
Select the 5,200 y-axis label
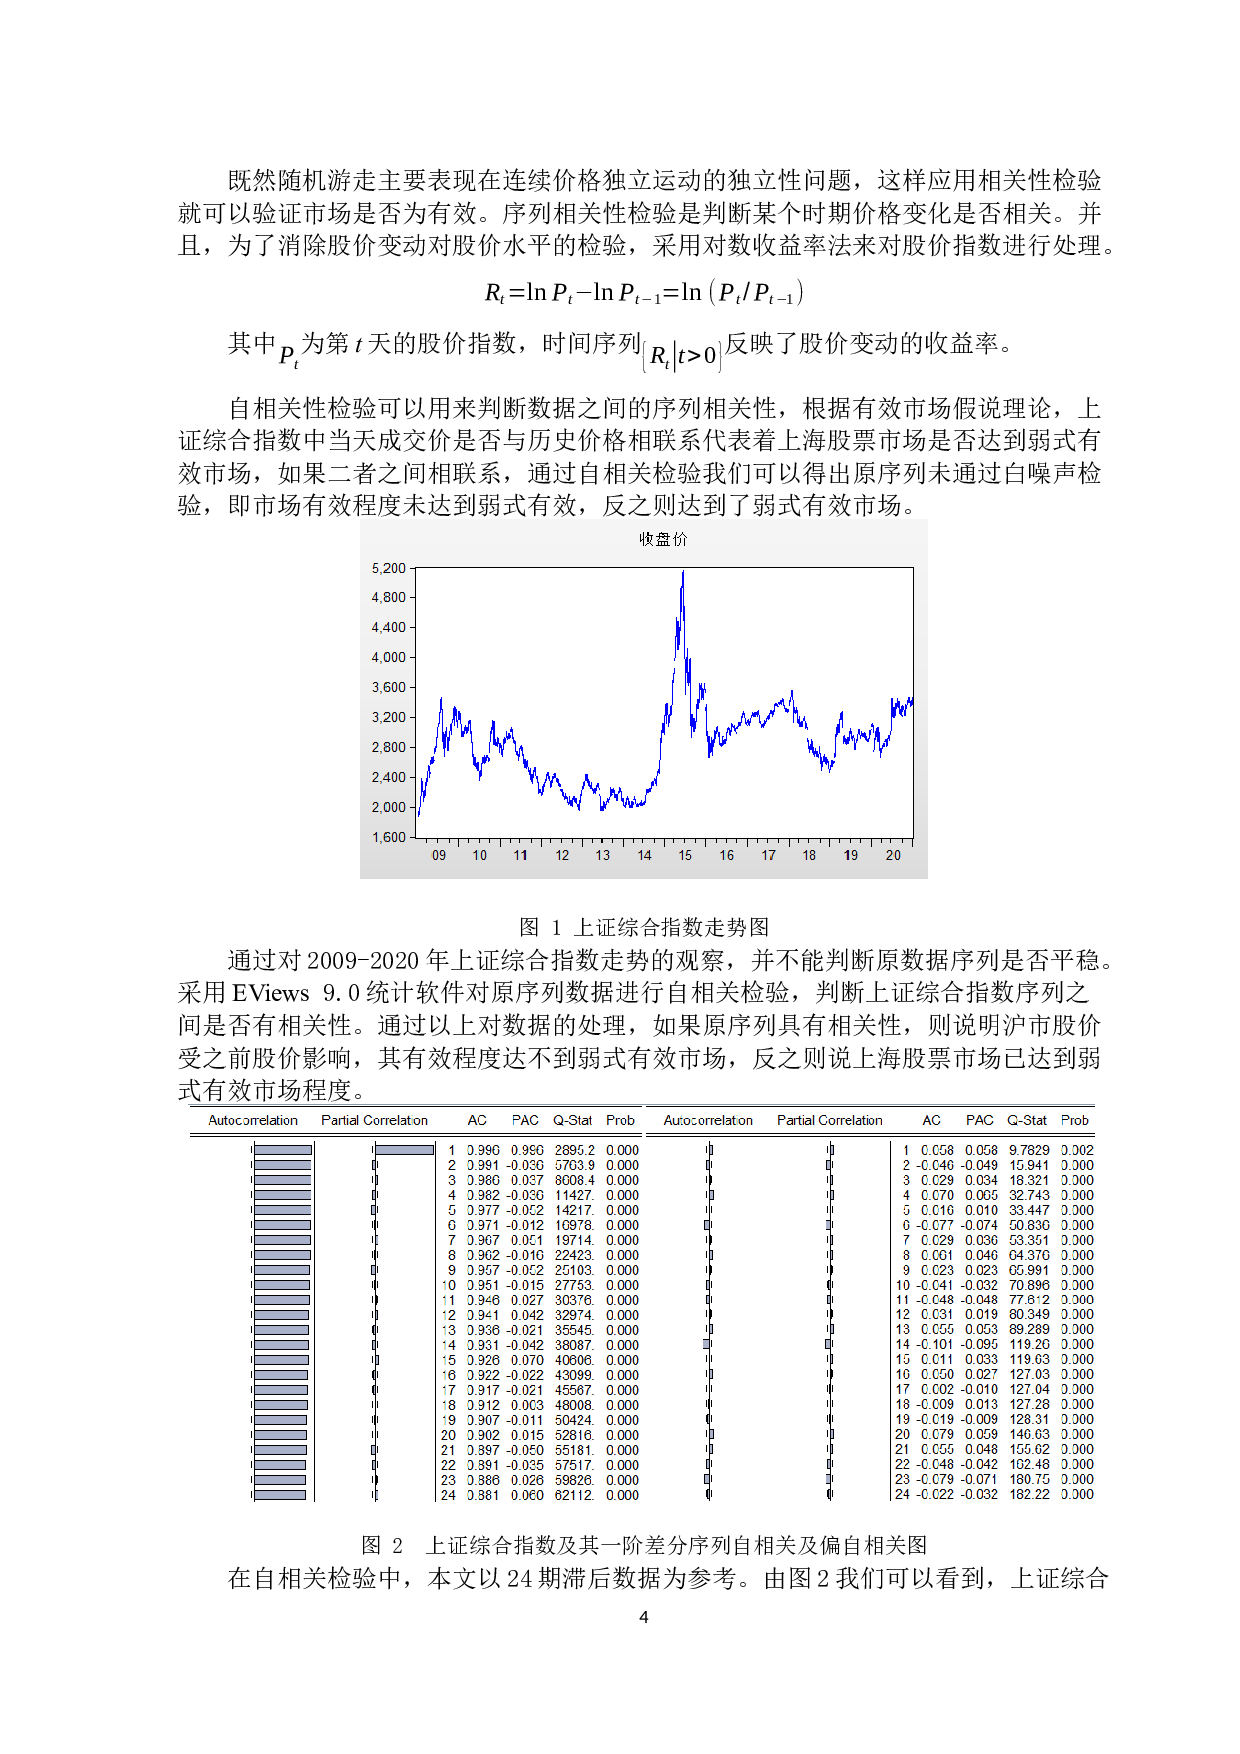[x=388, y=568]
